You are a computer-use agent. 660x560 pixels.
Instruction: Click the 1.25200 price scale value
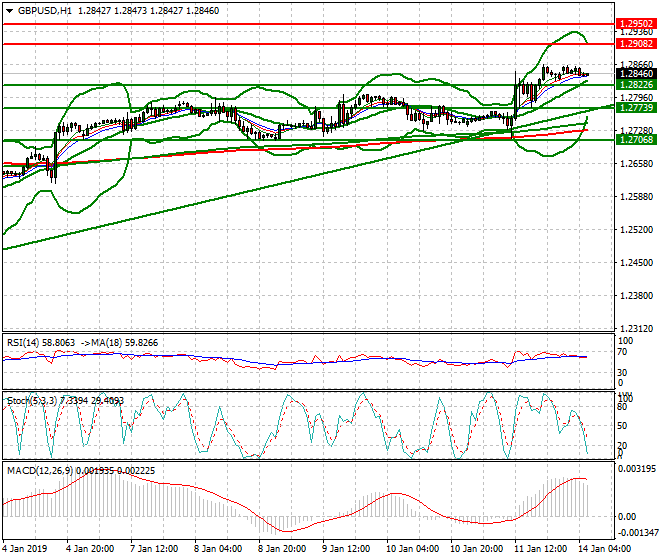coord(636,229)
